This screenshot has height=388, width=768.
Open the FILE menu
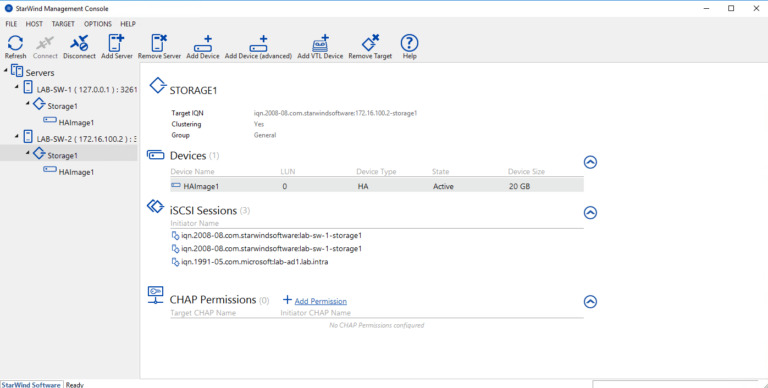tap(11, 24)
